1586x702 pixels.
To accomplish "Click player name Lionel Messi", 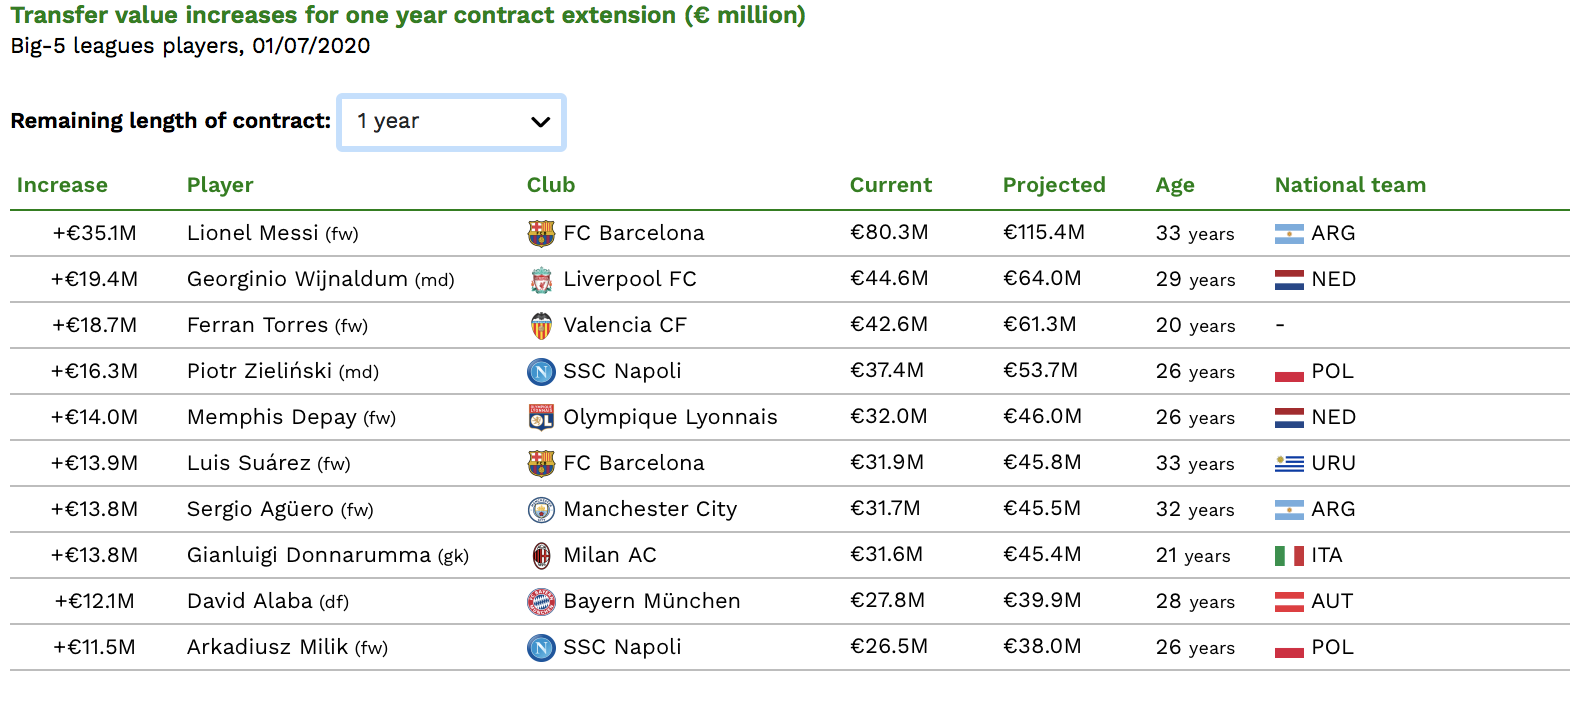I will (x=253, y=233).
